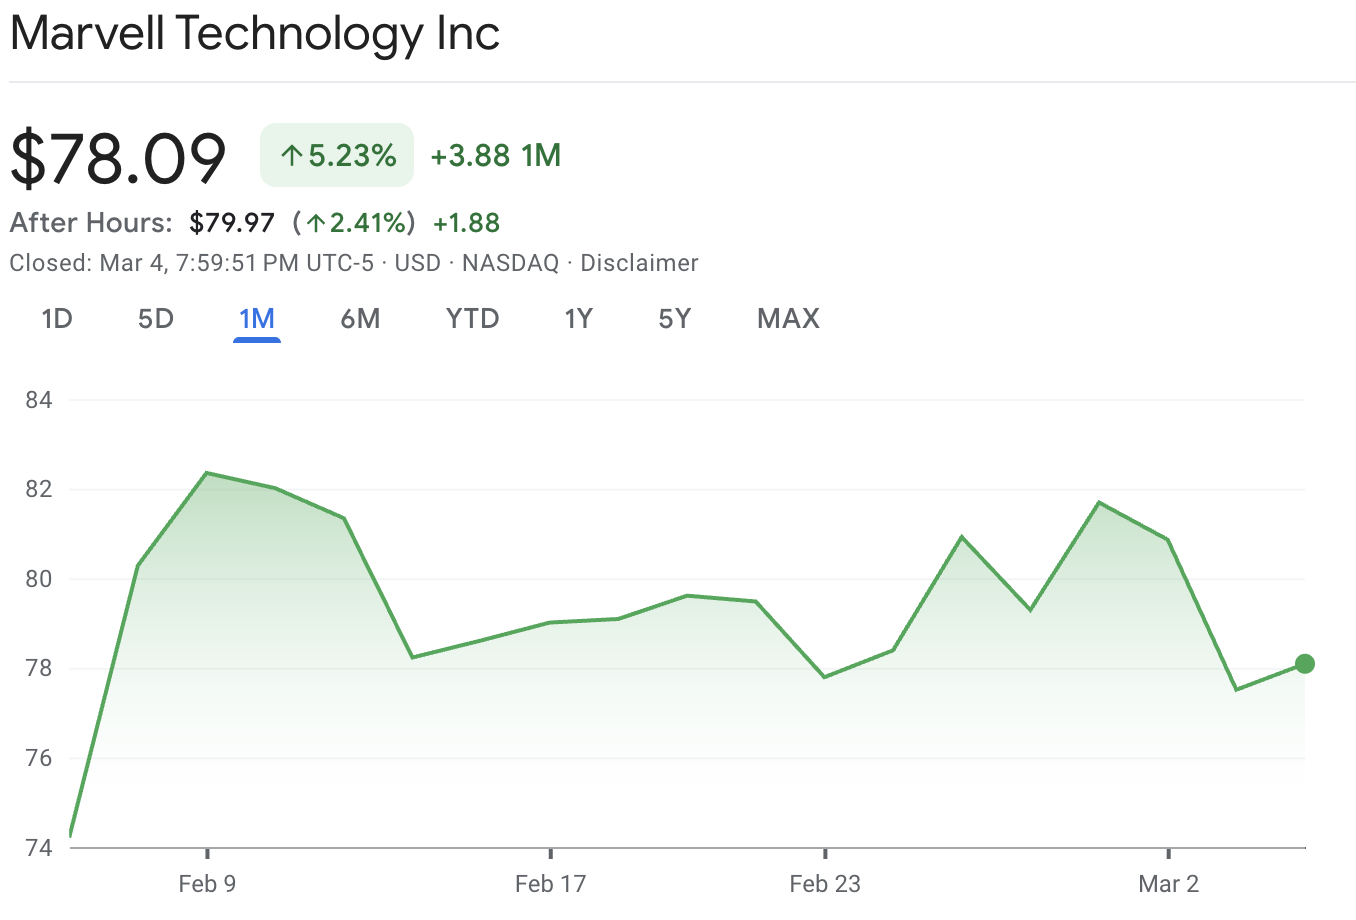Screen dimensions: 1356x920
Task: Open the Disclaimer link
Action: click(x=639, y=263)
